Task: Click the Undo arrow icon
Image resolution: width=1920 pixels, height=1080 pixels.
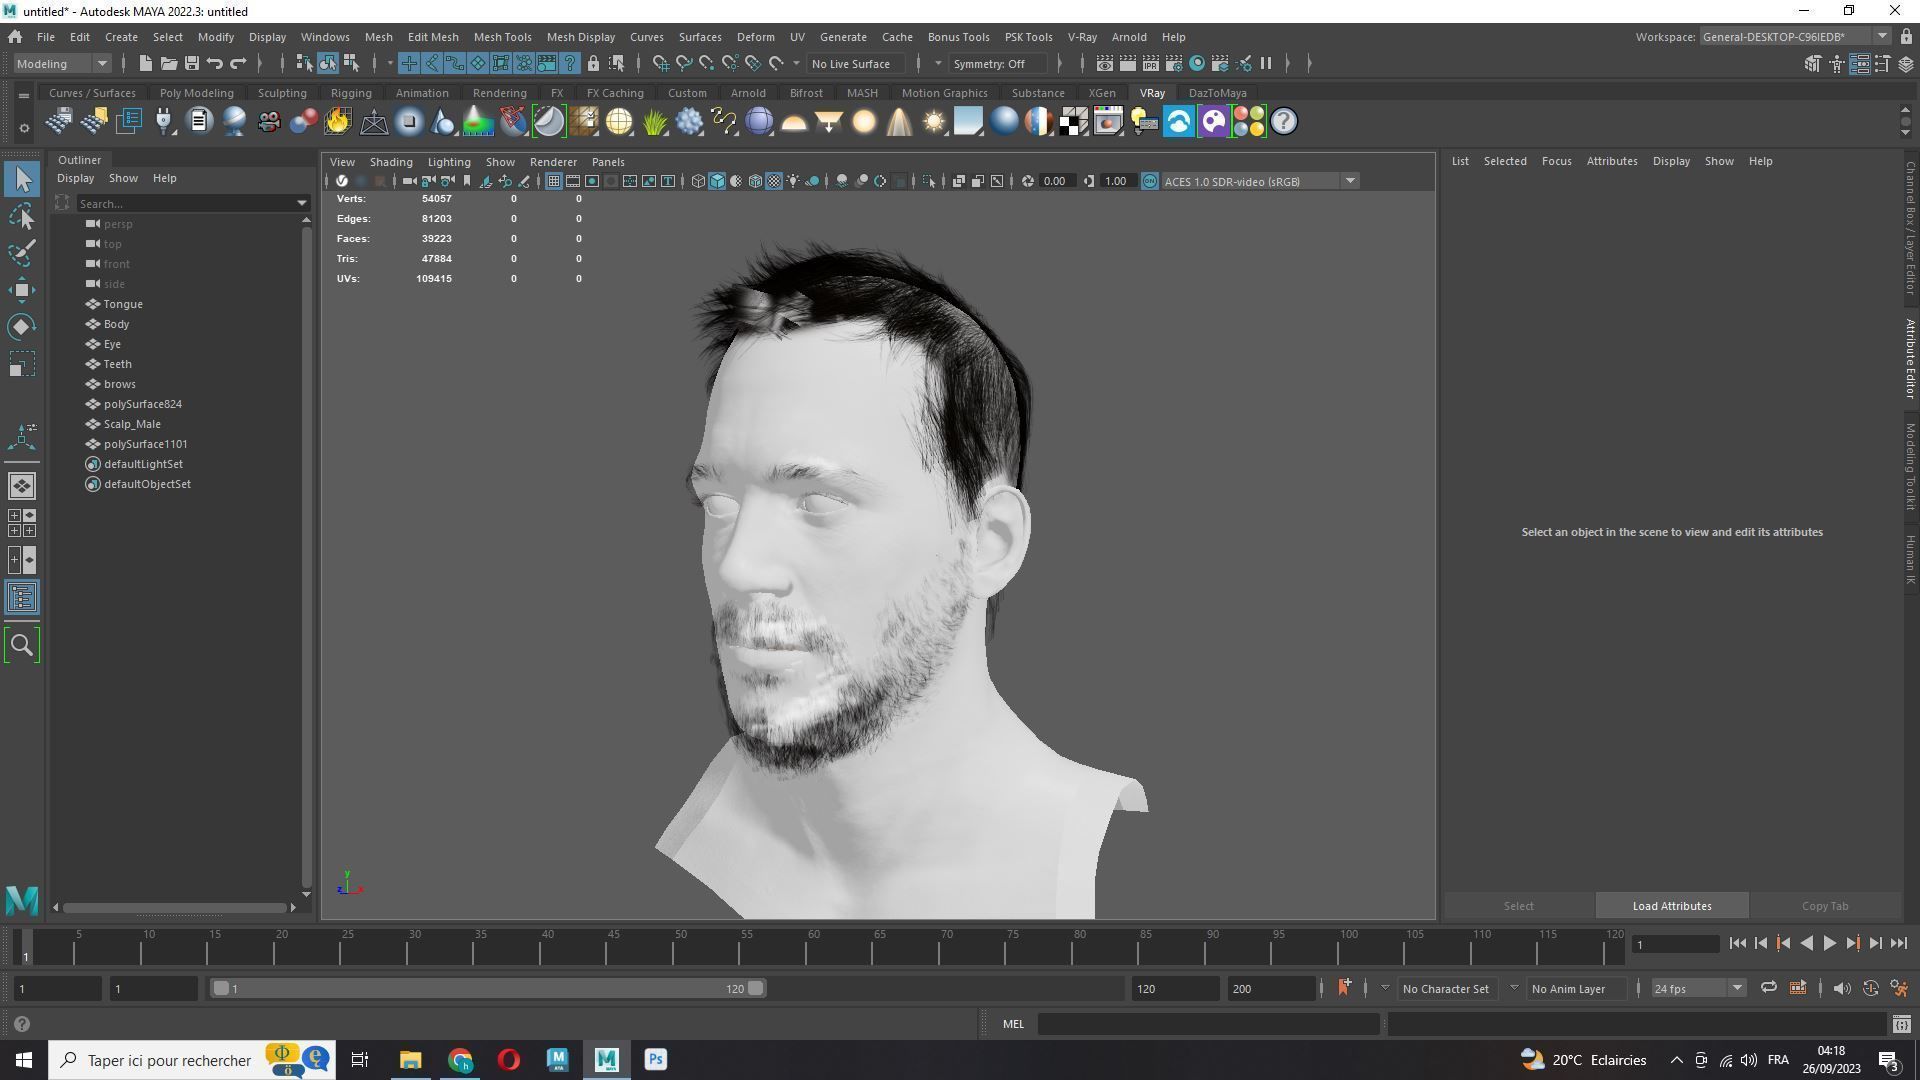Action: click(214, 64)
